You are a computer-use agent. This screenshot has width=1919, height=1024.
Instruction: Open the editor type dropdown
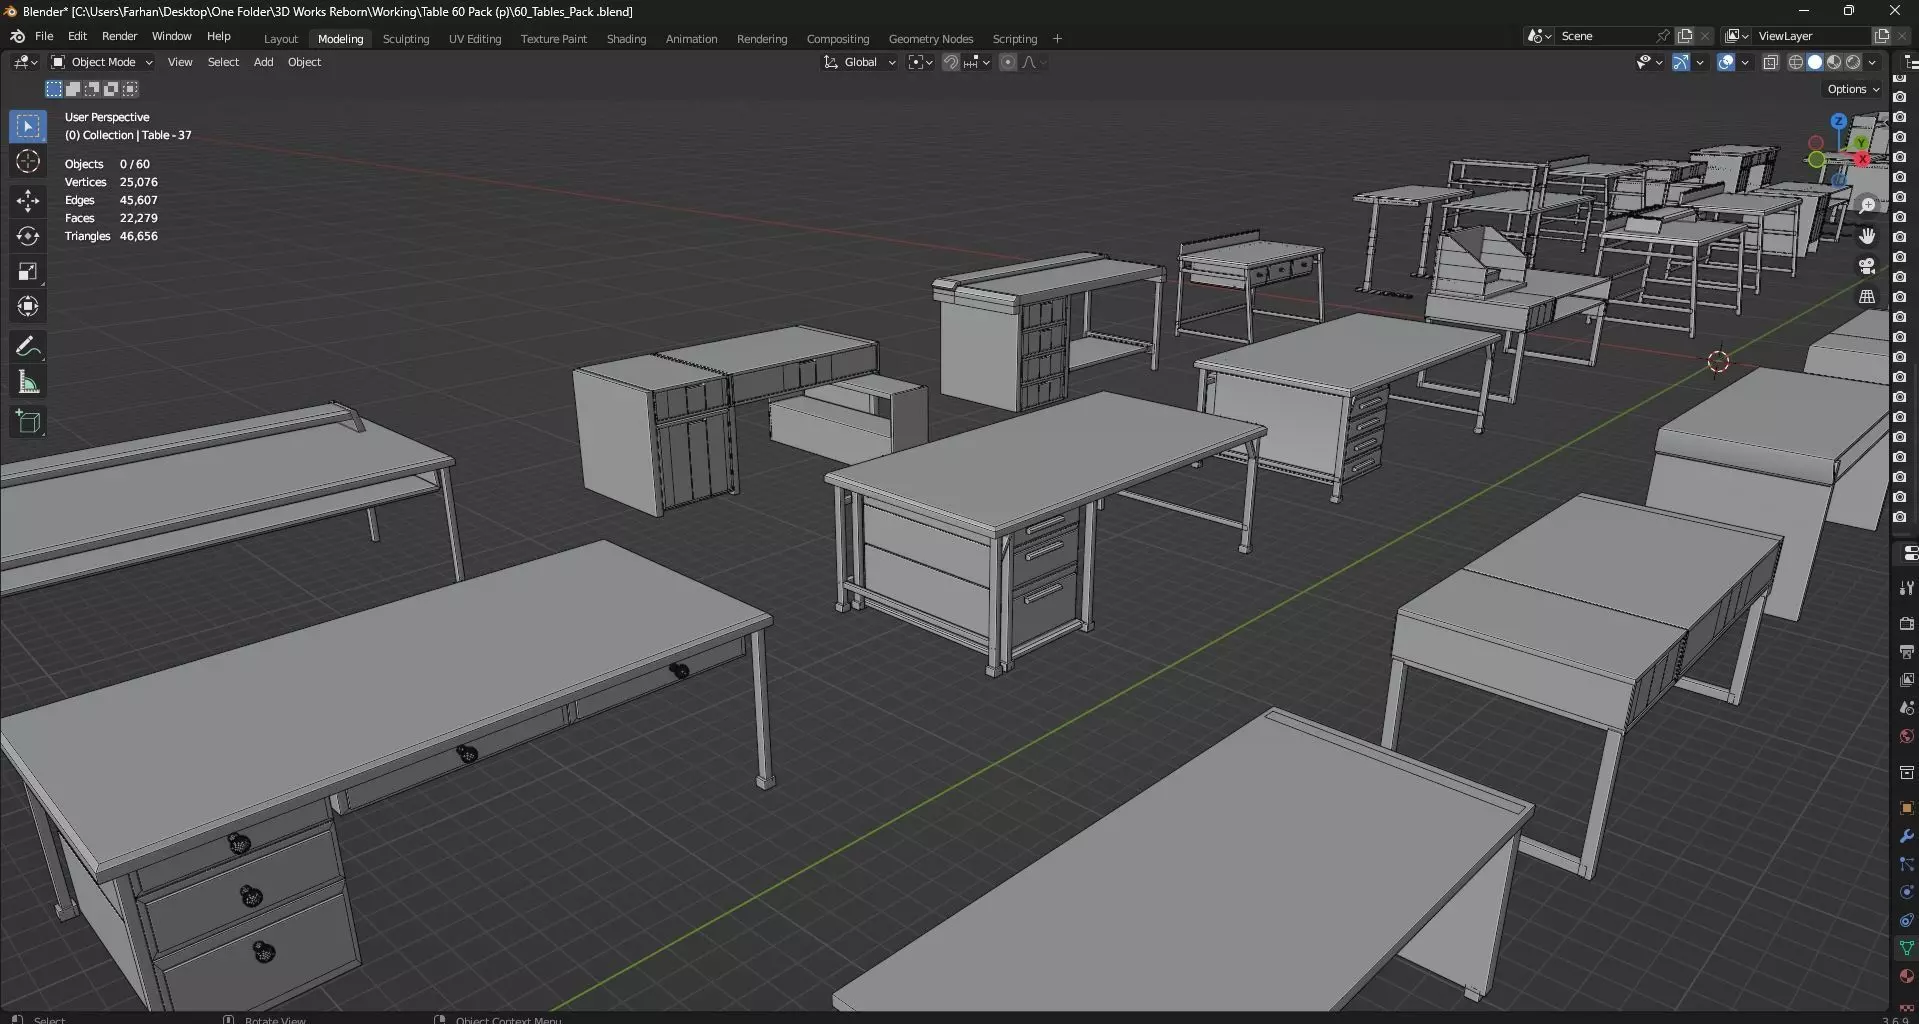click(25, 62)
